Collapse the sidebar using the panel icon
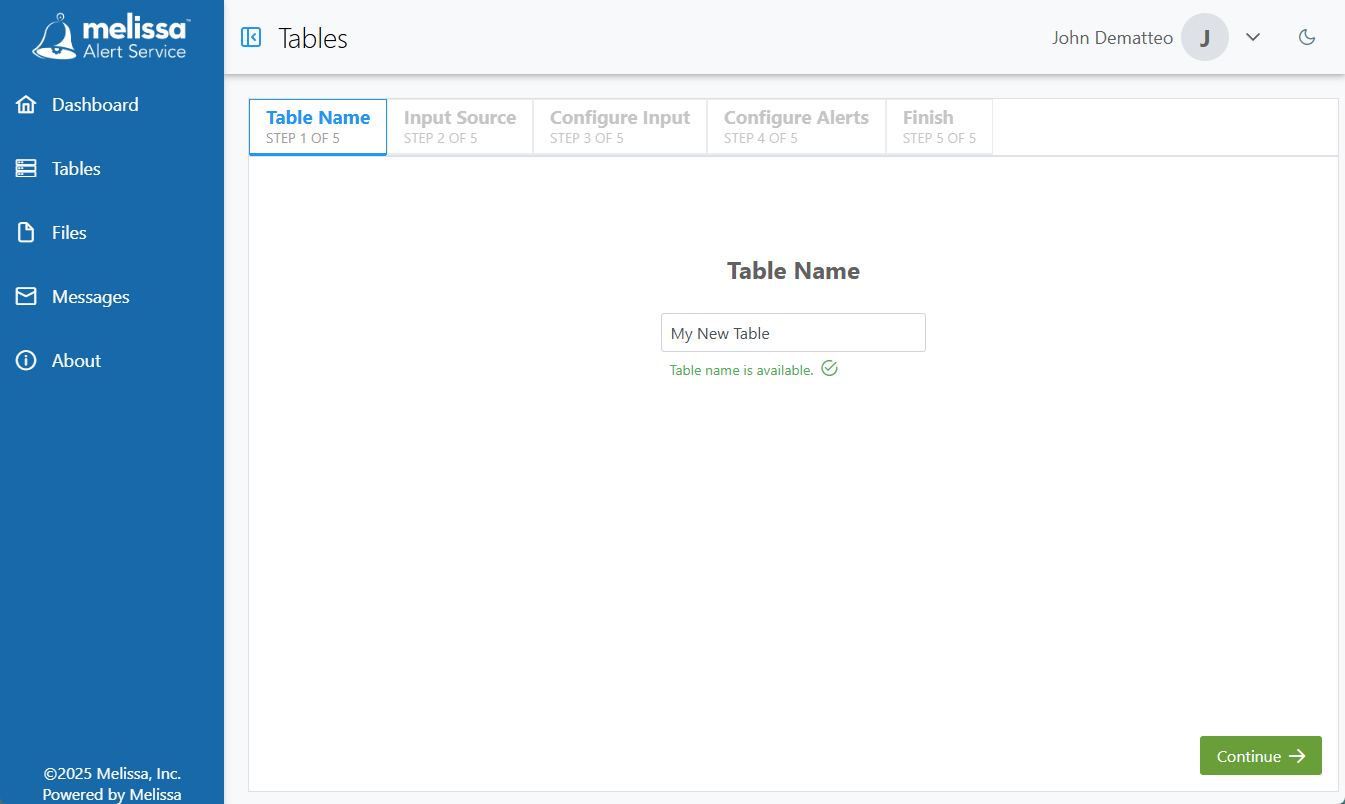 coord(251,37)
